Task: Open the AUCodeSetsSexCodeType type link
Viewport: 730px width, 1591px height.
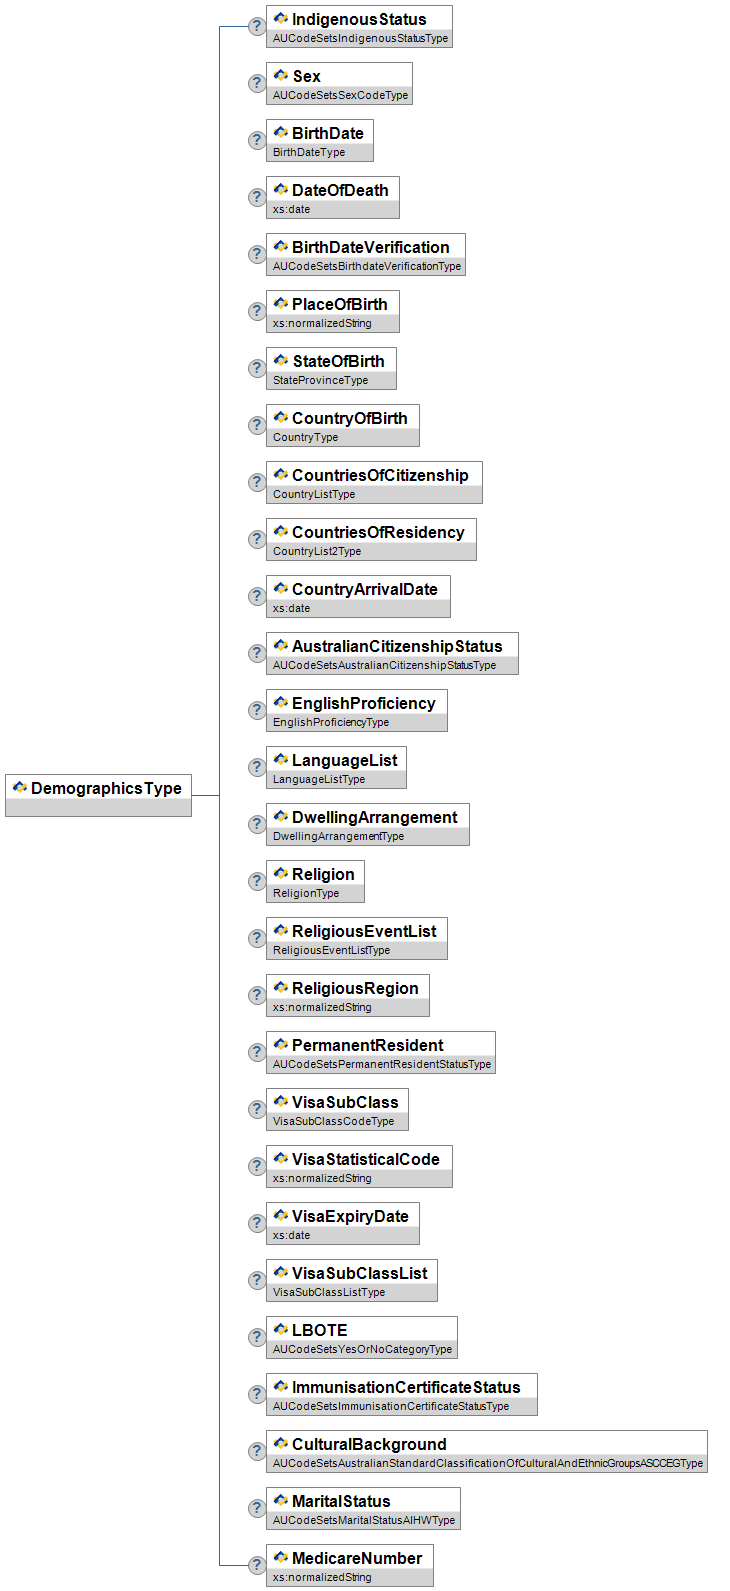Action: point(340,96)
